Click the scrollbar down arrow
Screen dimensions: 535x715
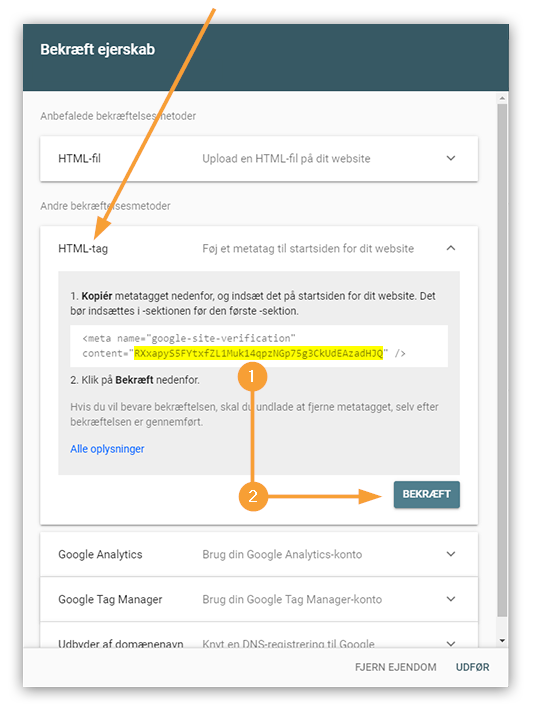point(502,641)
